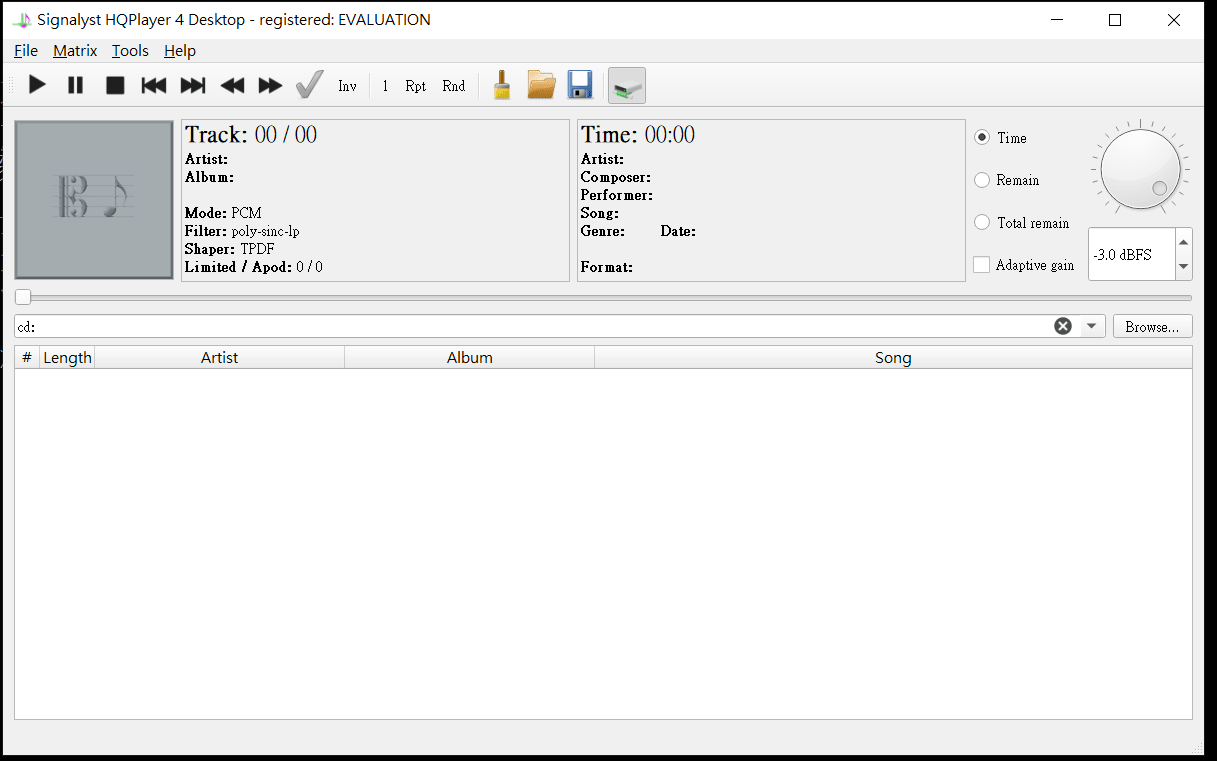Screen dimensions: 1217x761
Task: Maximize the HQPlayer window
Action: (x=1115, y=20)
